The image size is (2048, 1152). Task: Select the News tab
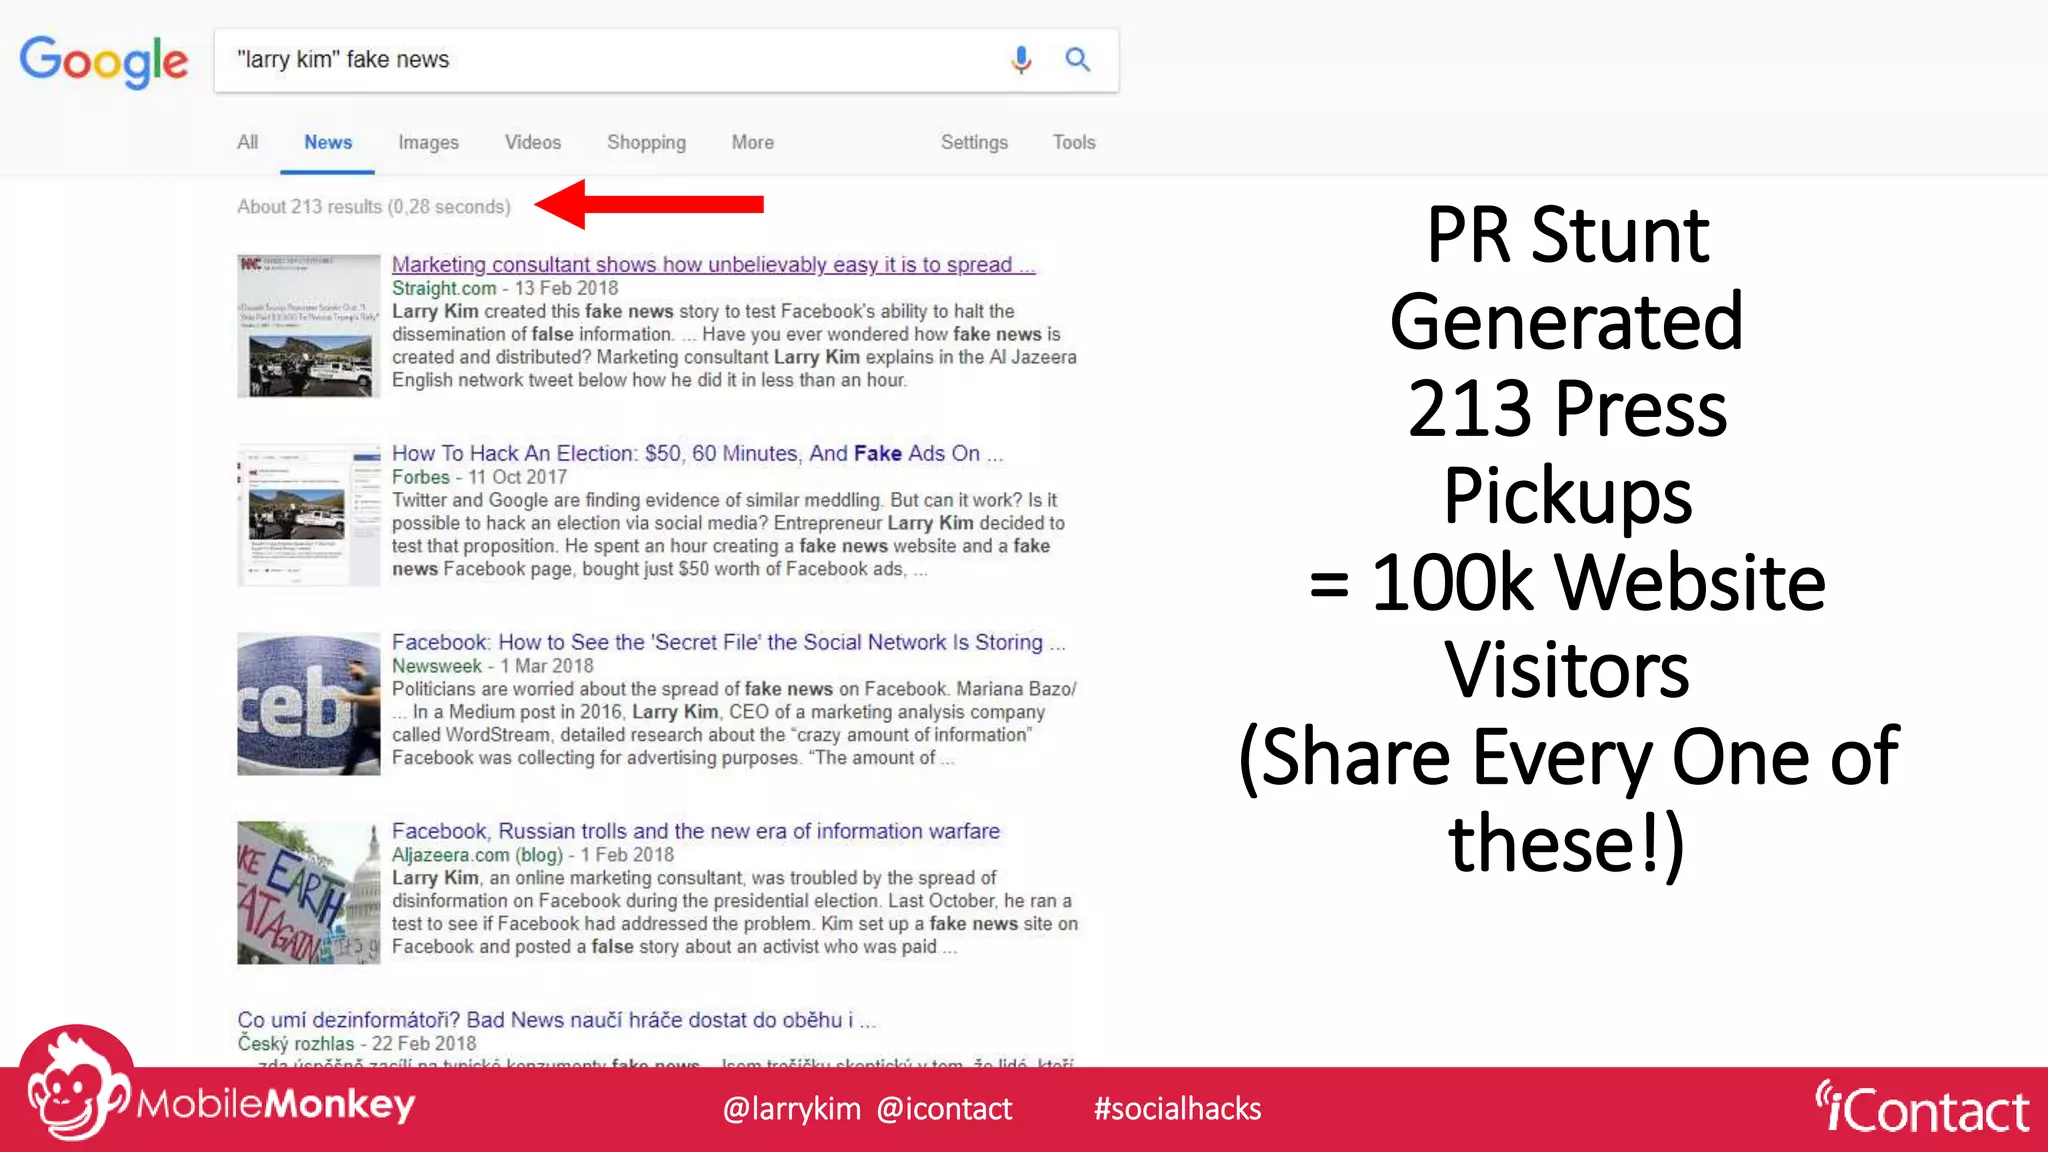pyautogui.click(x=328, y=142)
